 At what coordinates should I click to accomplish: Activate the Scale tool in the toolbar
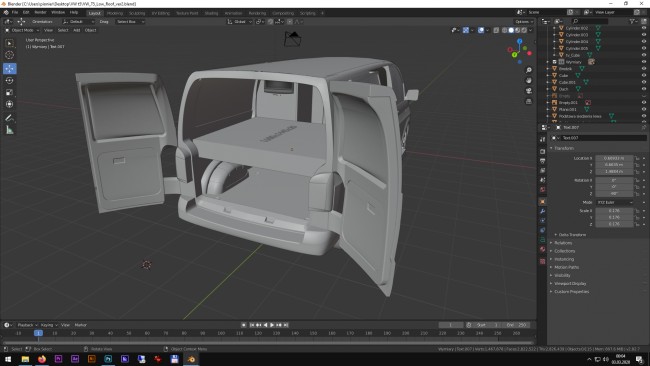pyautogui.click(x=10, y=92)
